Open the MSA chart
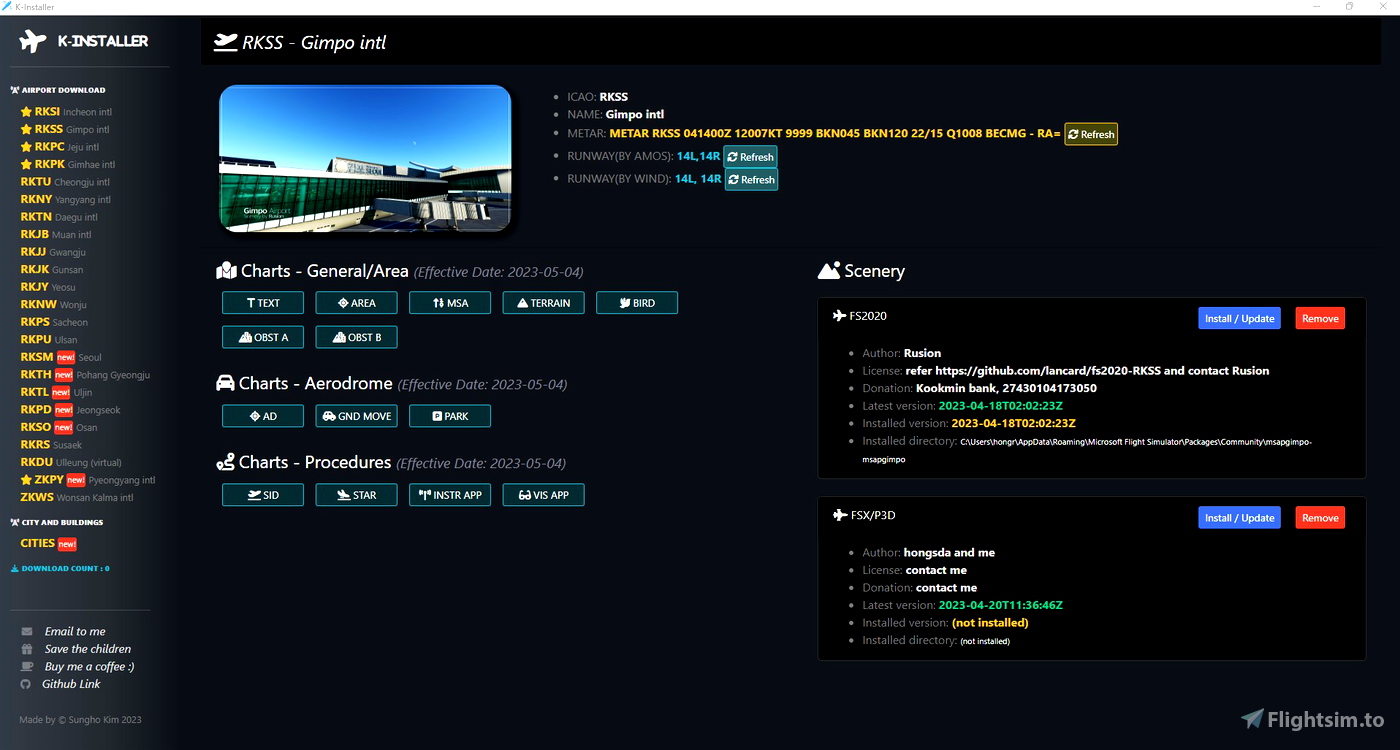 [450, 303]
